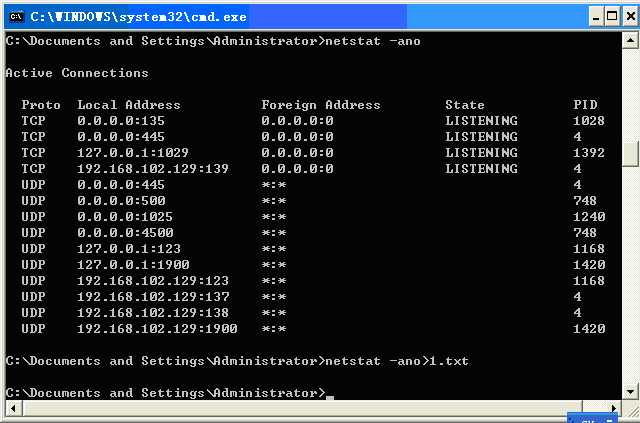Click the title text C:\WINDOWS\system32\cmd.exe
The image size is (640, 423).
click(138, 17)
